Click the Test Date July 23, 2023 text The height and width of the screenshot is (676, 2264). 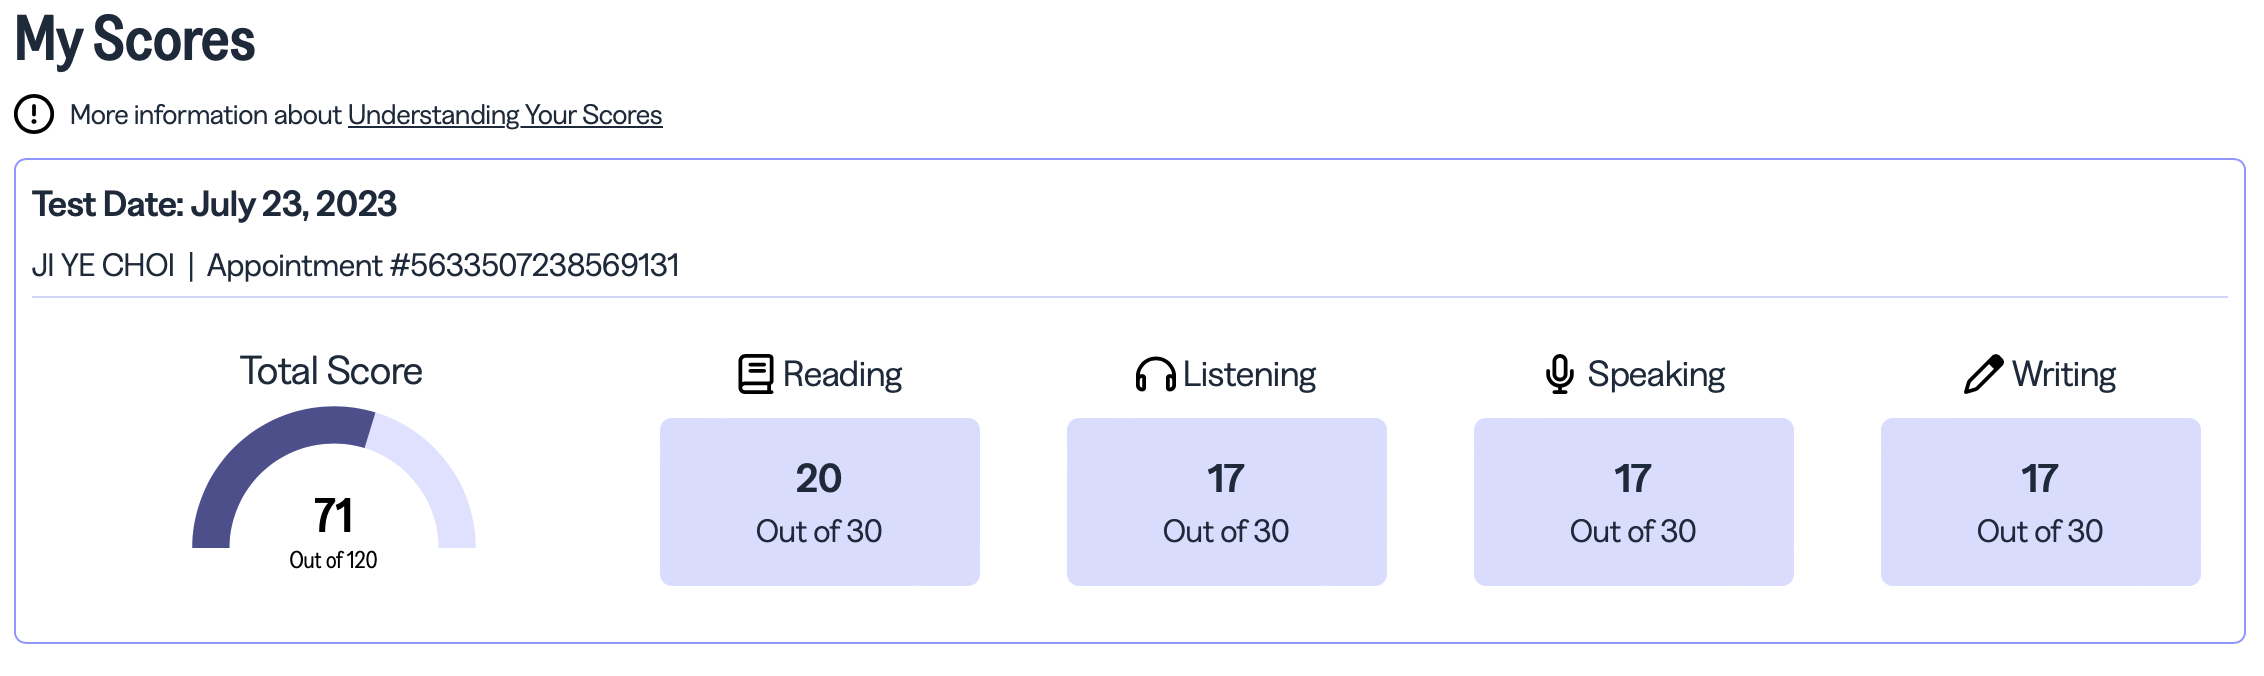pyautogui.click(x=214, y=204)
